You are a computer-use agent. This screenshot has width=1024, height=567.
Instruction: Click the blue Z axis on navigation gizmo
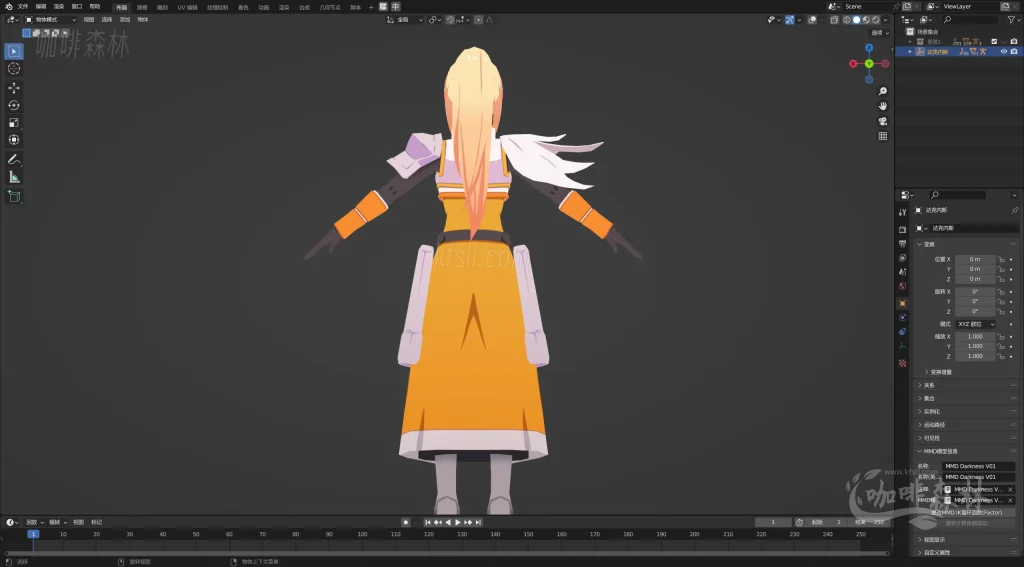869,48
